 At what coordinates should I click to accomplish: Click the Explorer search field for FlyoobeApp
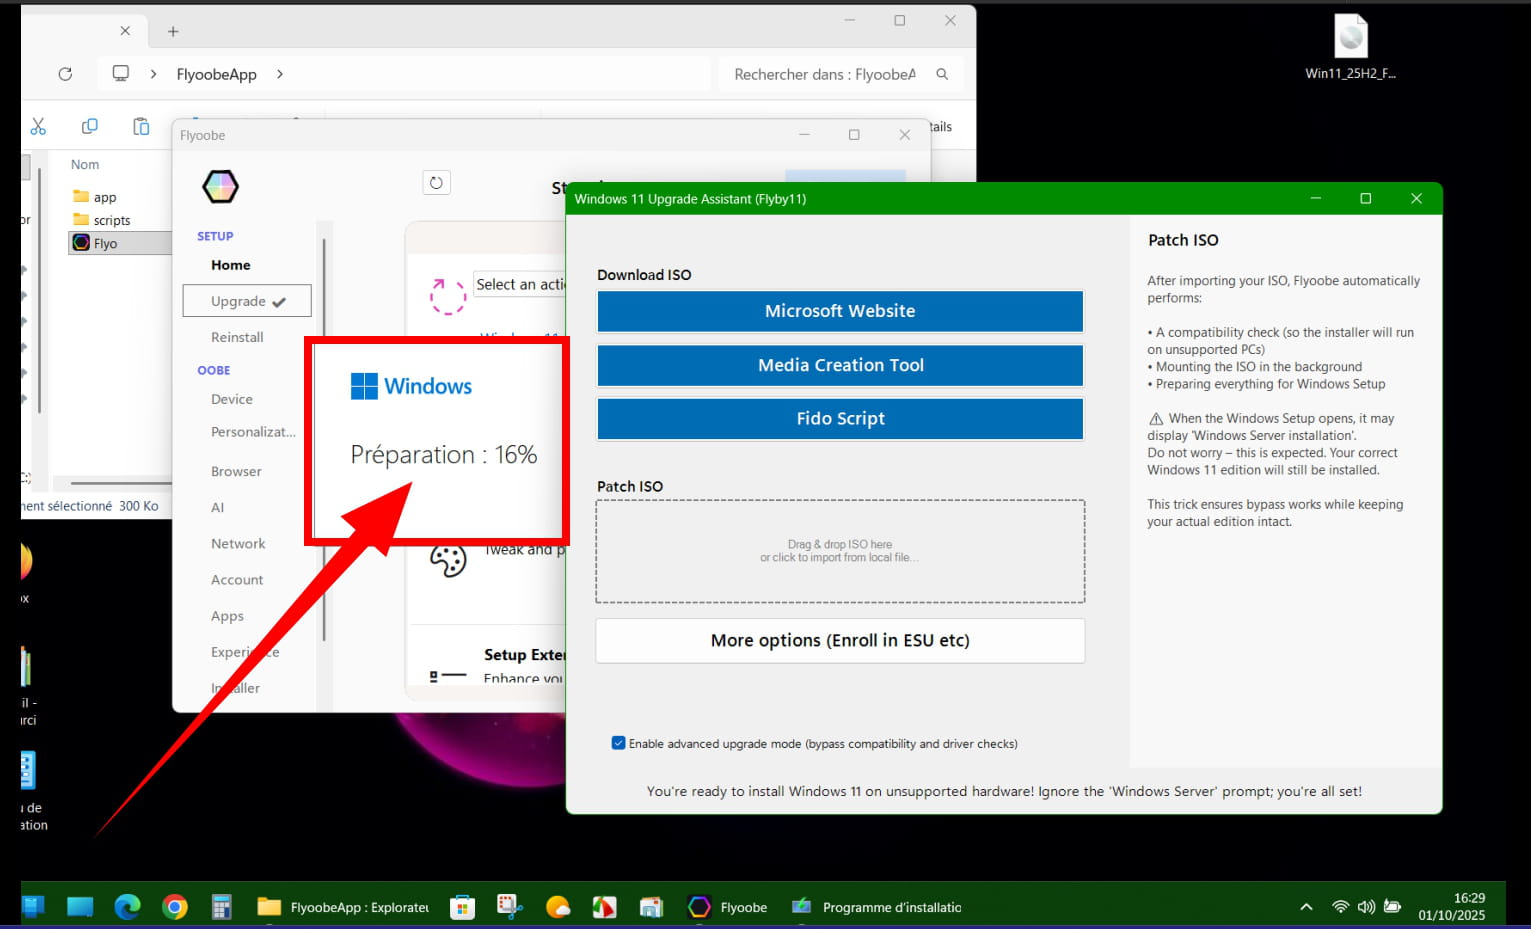tap(825, 74)
